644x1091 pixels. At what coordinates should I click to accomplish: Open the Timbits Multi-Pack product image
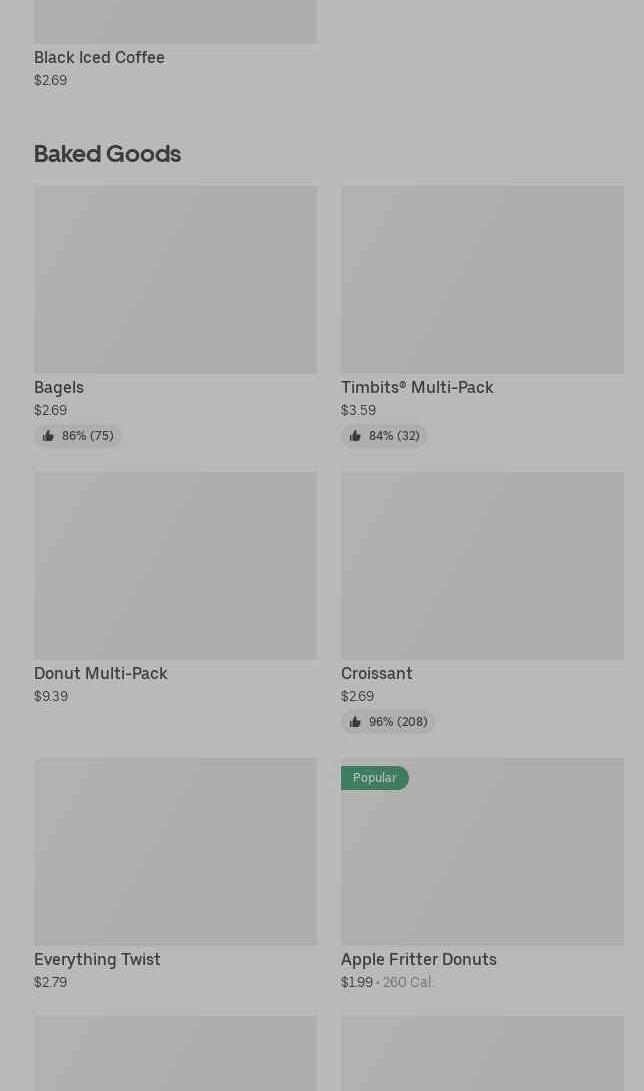coord(482,279)
